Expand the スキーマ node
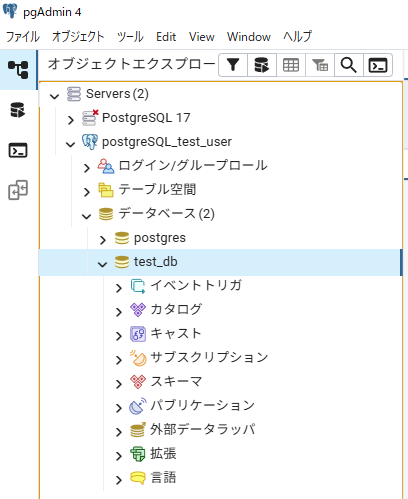Screen dimensions: 408x499 tap(119, 384)
